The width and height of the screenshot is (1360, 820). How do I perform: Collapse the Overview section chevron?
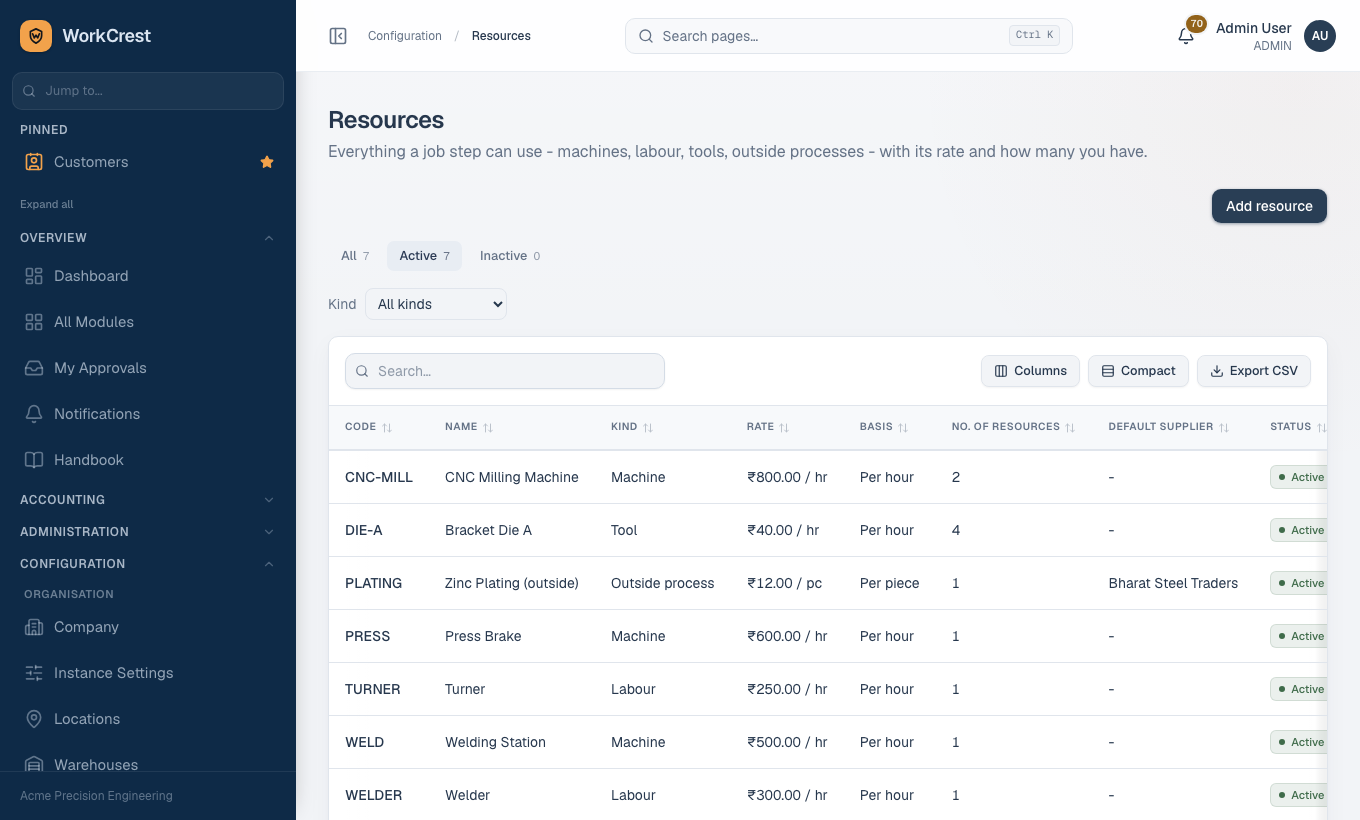click(269, 238)
